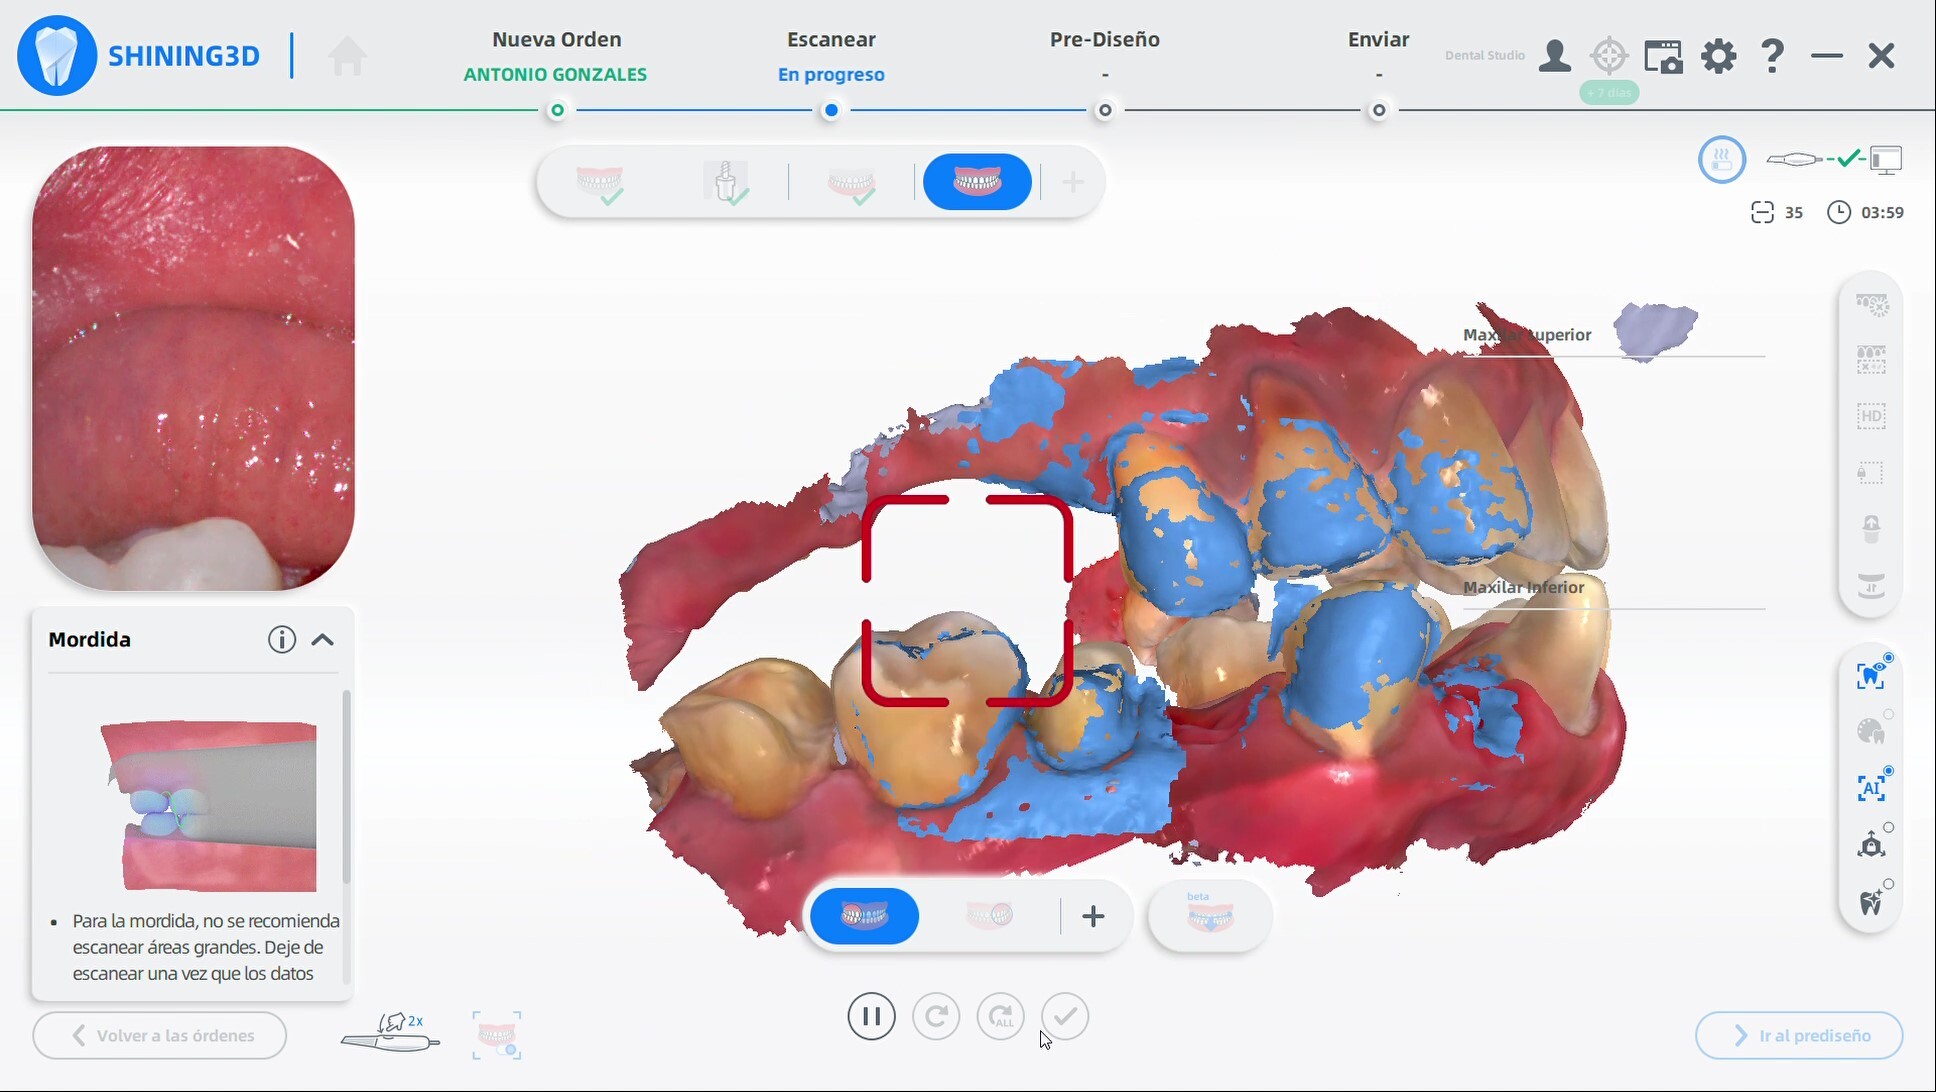The width and height of the screenshot is (1936, 1092).
Task: Enable the tooth sparkle enhancement toggle
Action: pos(1871,901)
